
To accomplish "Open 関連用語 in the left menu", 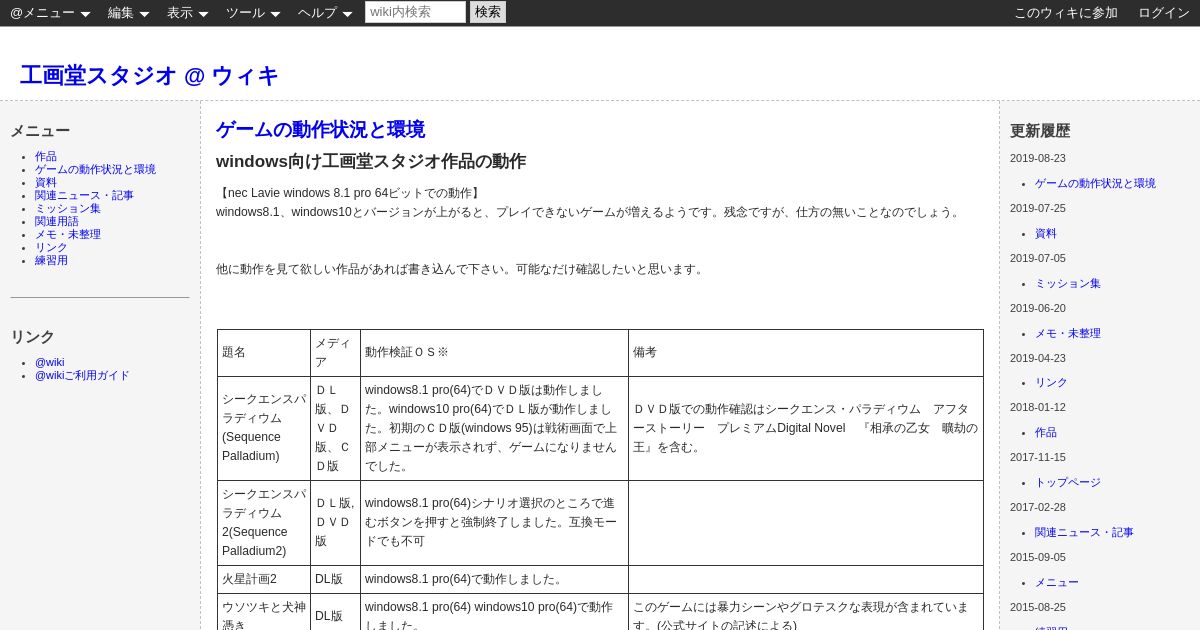I will pyautogui.click(x=57, y=222).
